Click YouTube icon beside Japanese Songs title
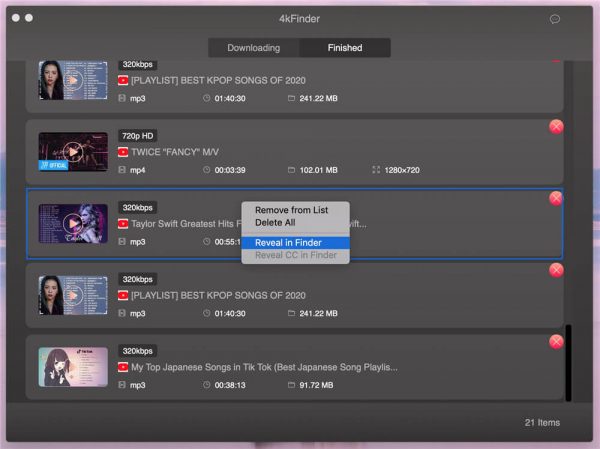 pos(123,367)
